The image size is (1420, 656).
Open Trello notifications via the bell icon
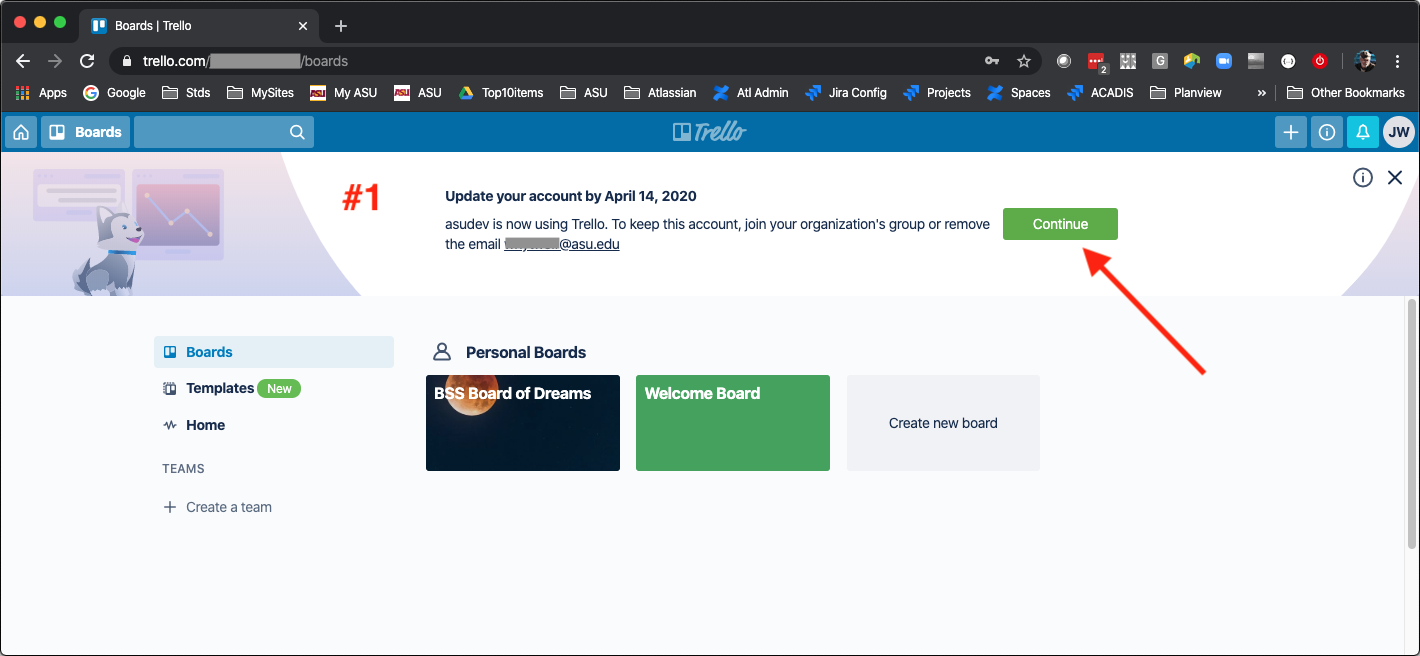tap(1362, 131)
